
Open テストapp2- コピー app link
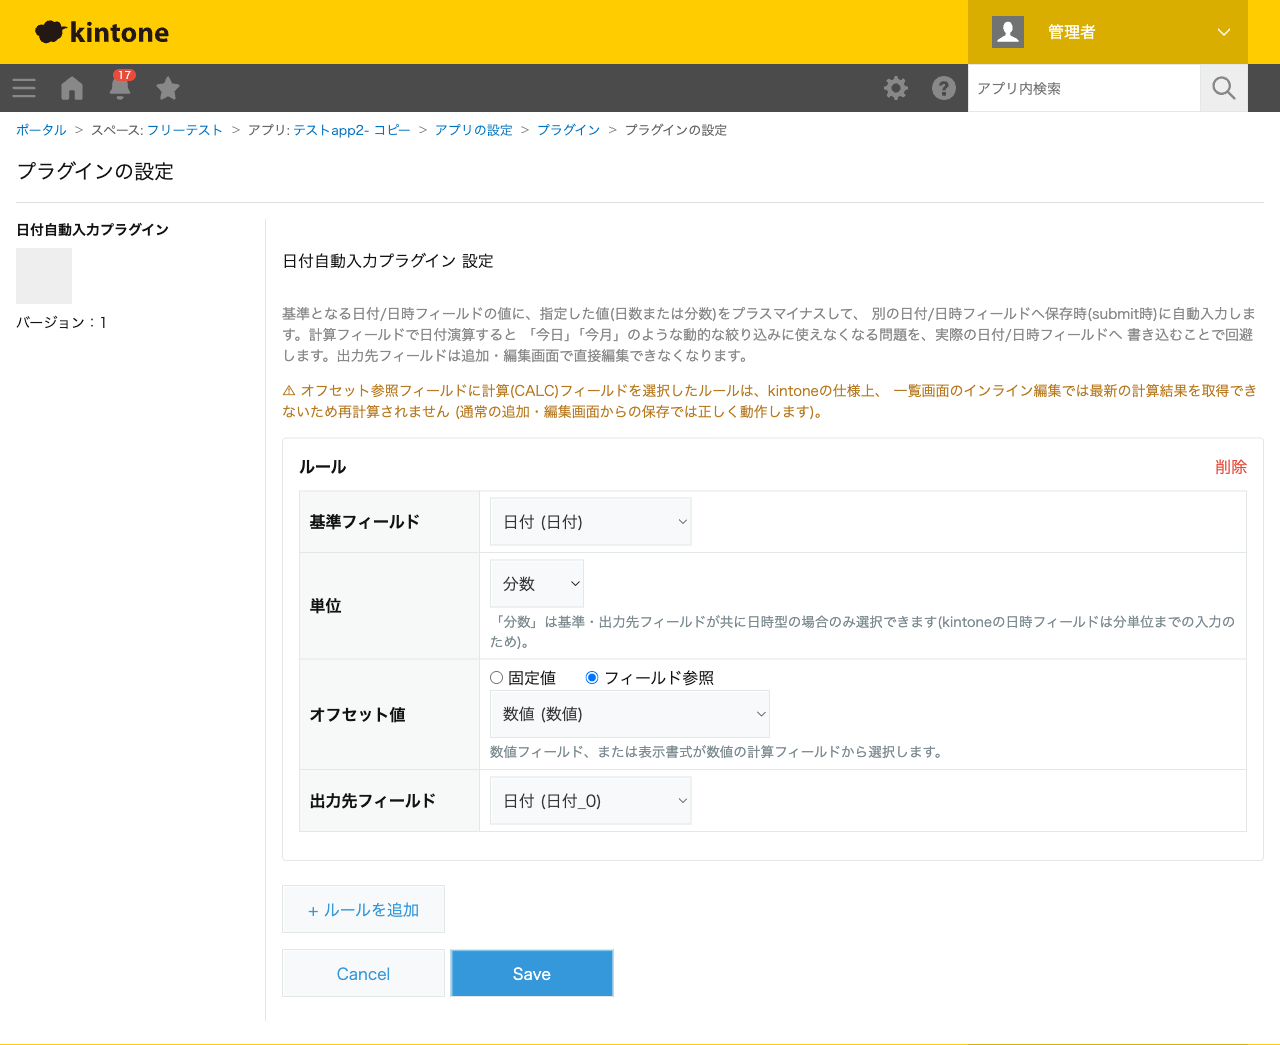point(352,130)
